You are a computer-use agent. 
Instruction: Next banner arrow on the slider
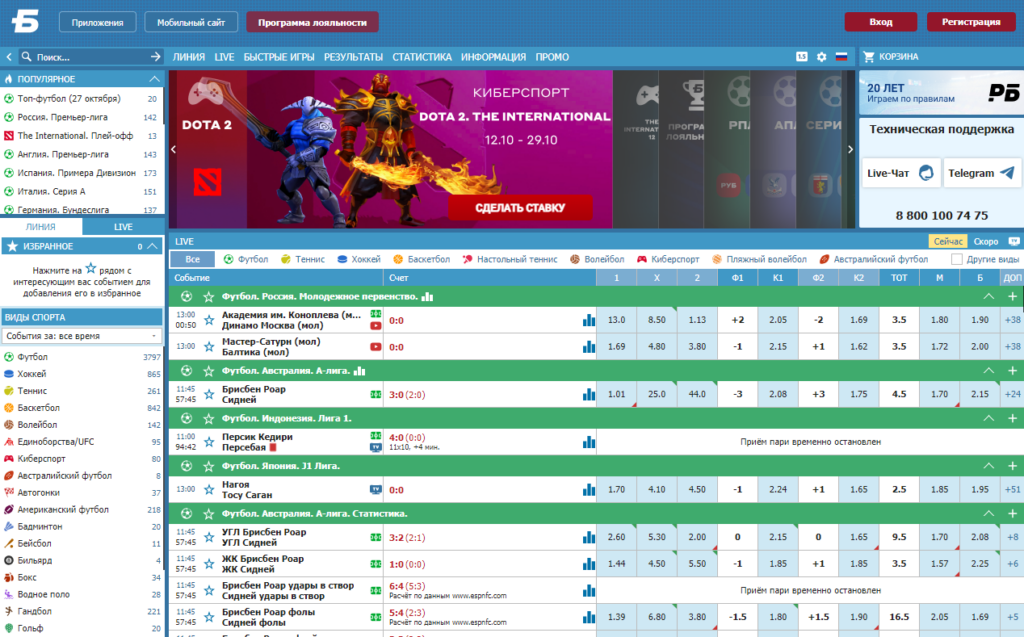click(x=850, y=150)
